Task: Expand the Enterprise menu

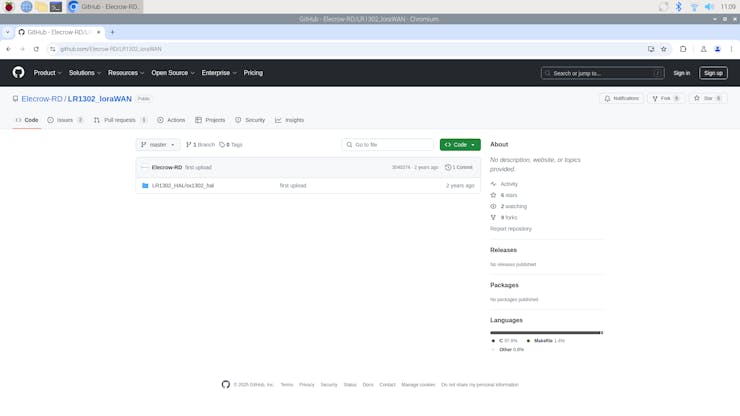Action: point(219,73)
